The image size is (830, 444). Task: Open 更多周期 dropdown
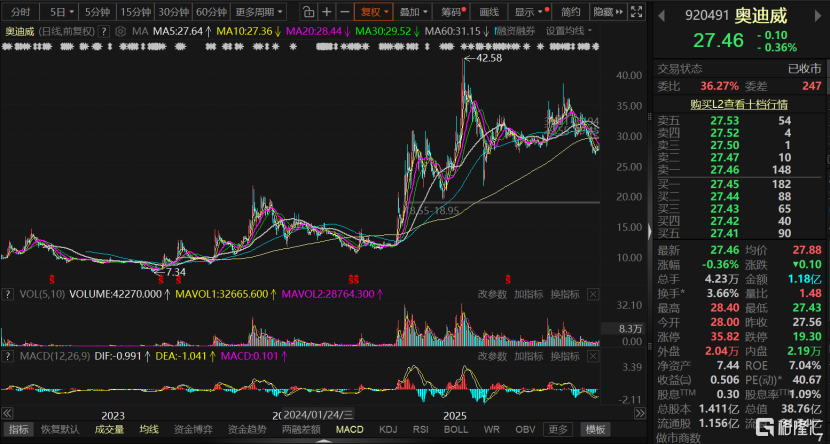pyautogui.click(x=259, y=12)
